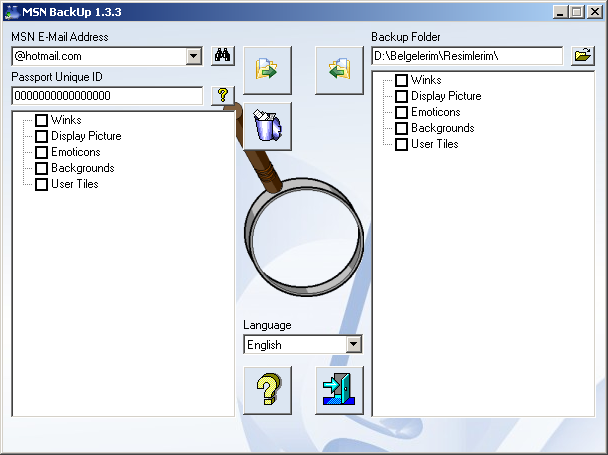Minimize the MSN BackUp window
The height and width of the screenshot is (455, 608).
tap(560, 12)
